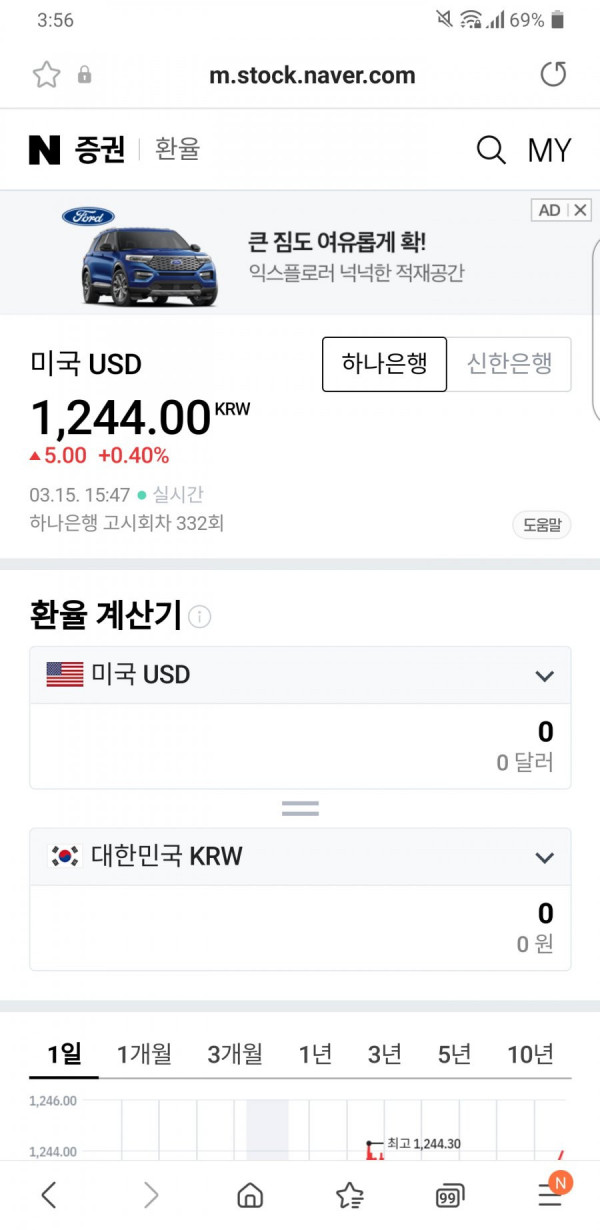
Task: Go to browser home icon
Action: pos(250,1195)
